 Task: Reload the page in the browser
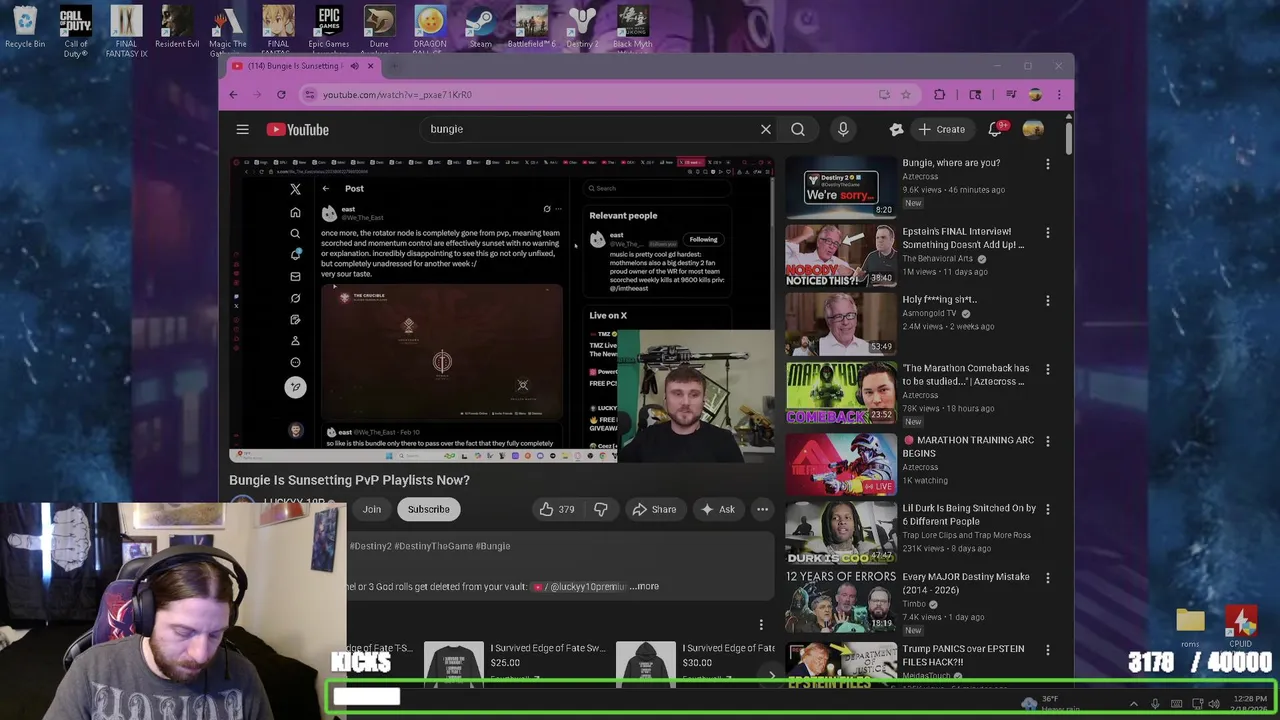click(x=281, y=94)
